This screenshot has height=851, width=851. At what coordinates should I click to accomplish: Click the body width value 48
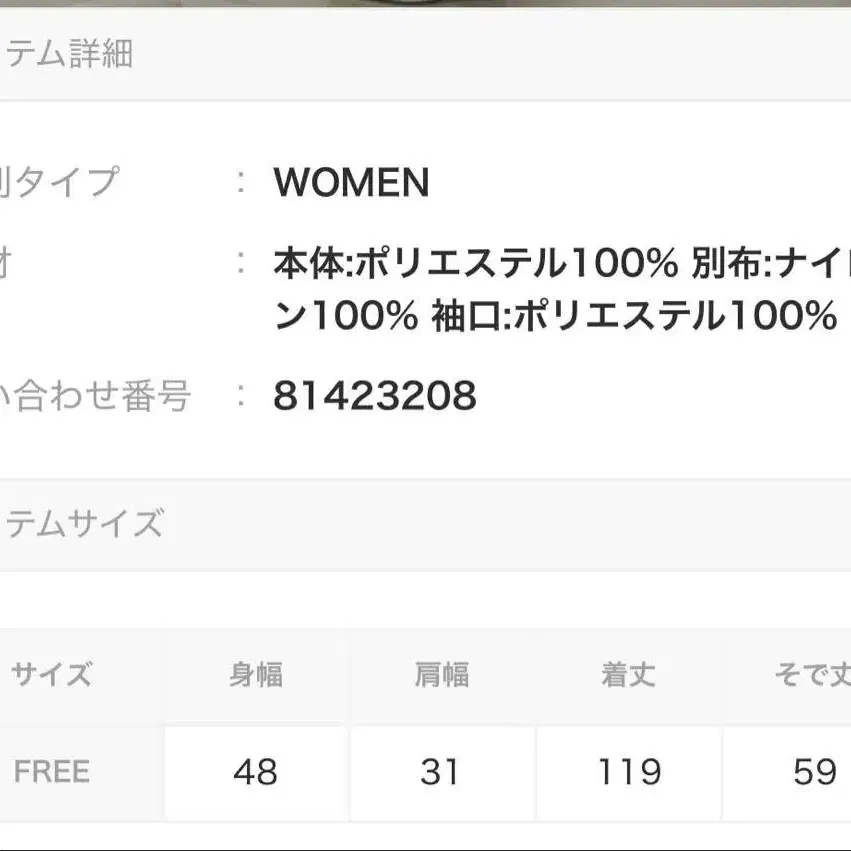[255, 772]
